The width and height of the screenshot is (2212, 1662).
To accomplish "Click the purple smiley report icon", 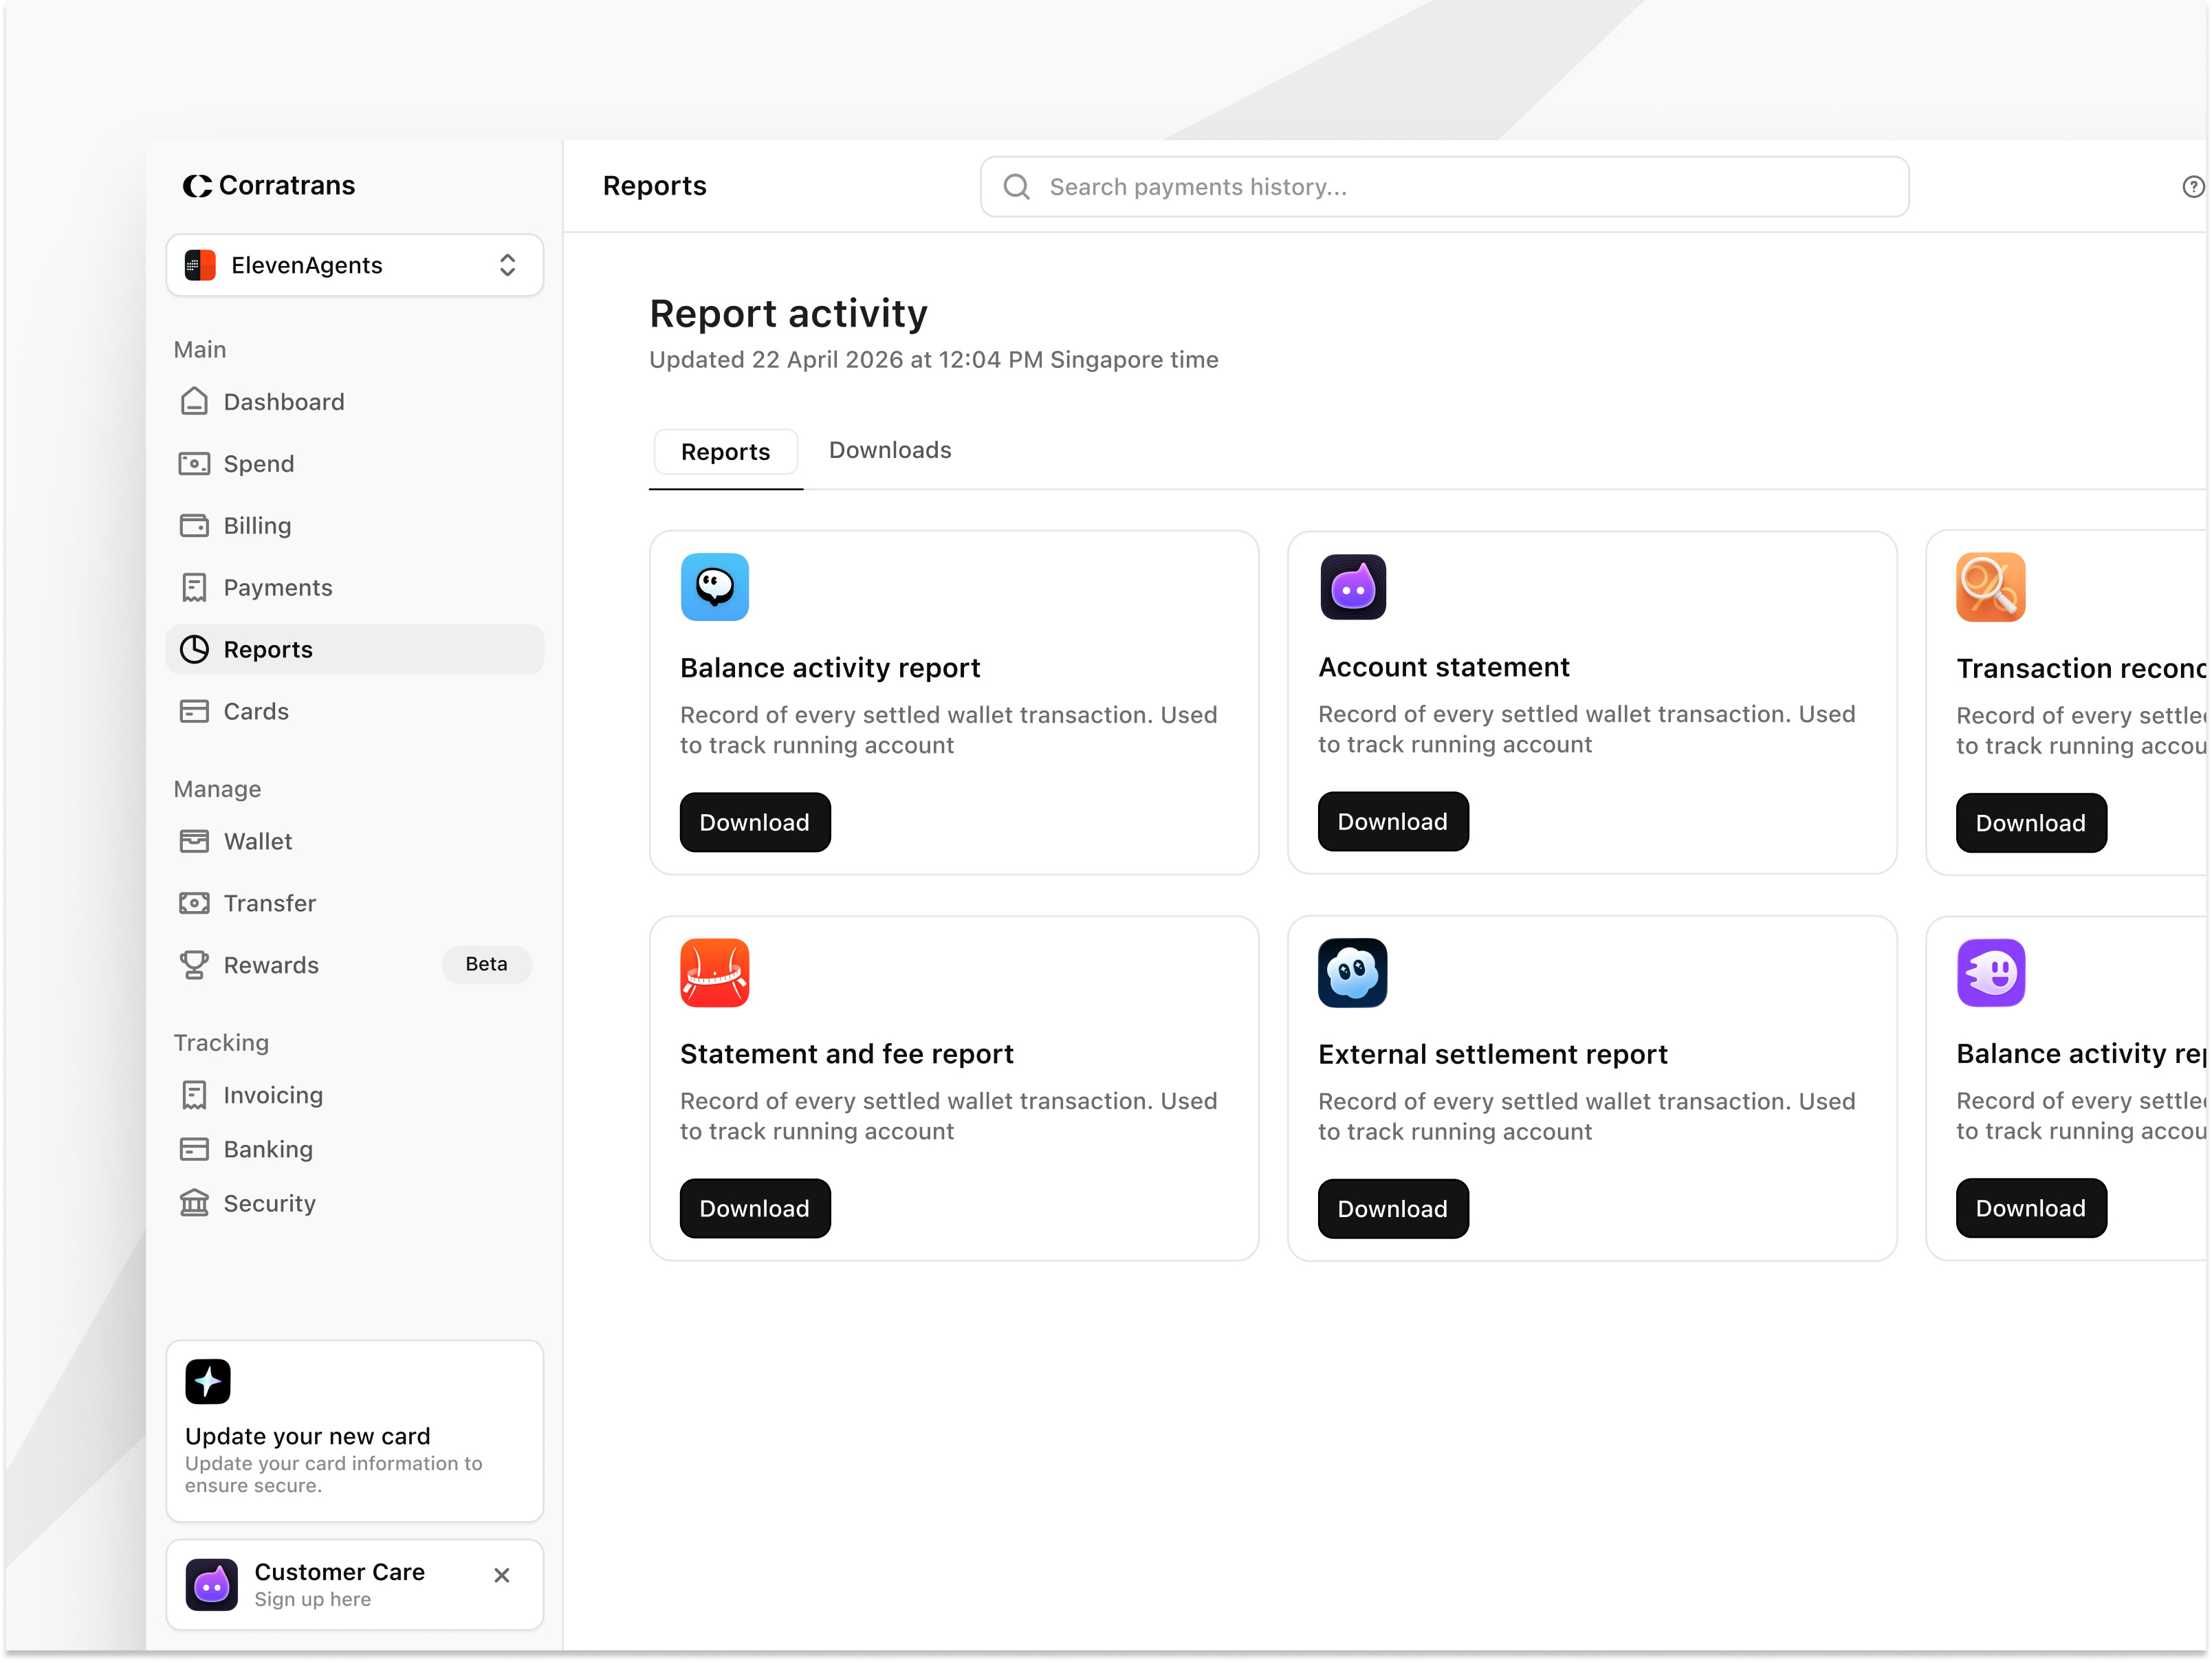I will (x=1991, y=973).
